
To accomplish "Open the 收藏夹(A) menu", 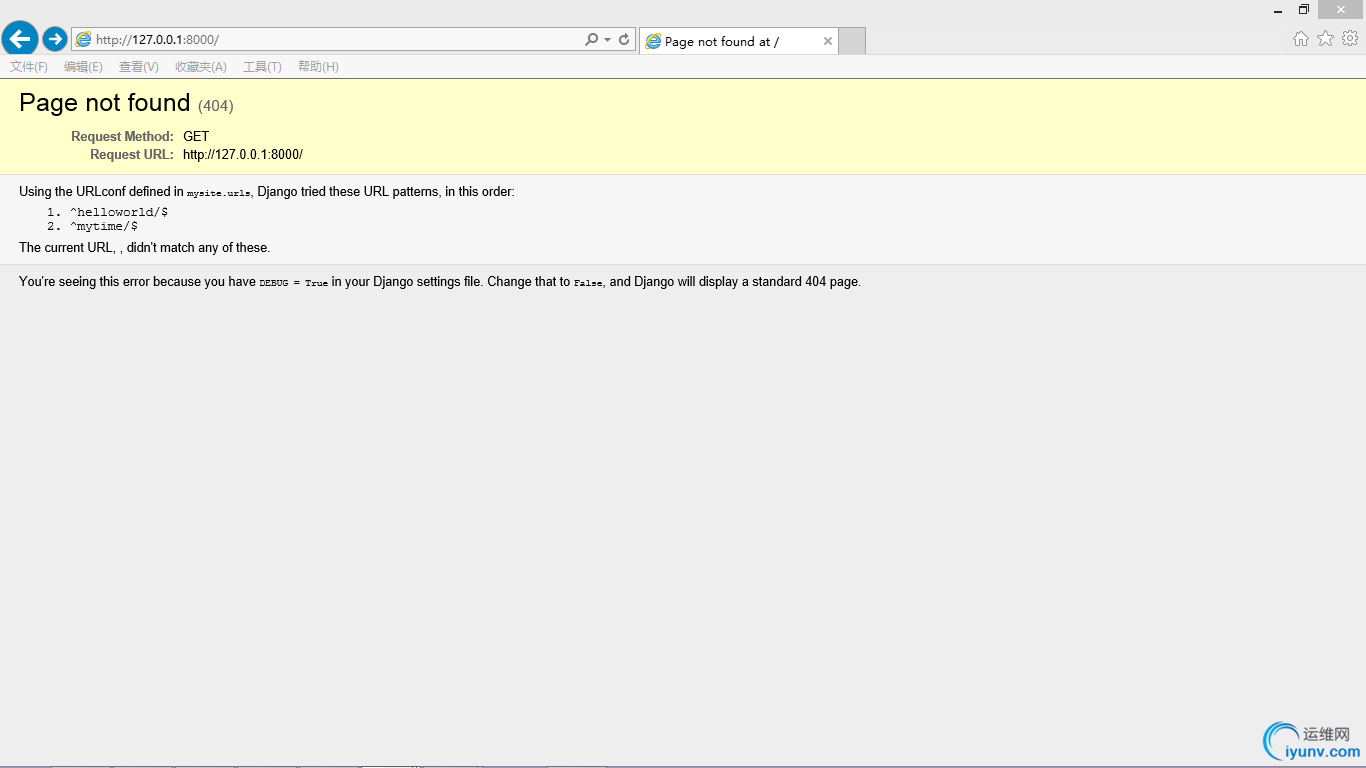I will [201, 67].
